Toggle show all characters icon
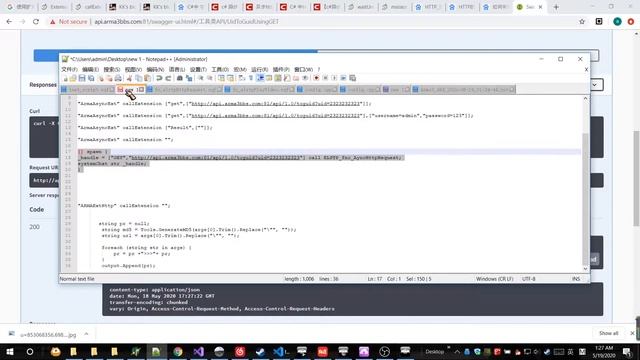The image size is (640, 360). click(x=251, y=78)
